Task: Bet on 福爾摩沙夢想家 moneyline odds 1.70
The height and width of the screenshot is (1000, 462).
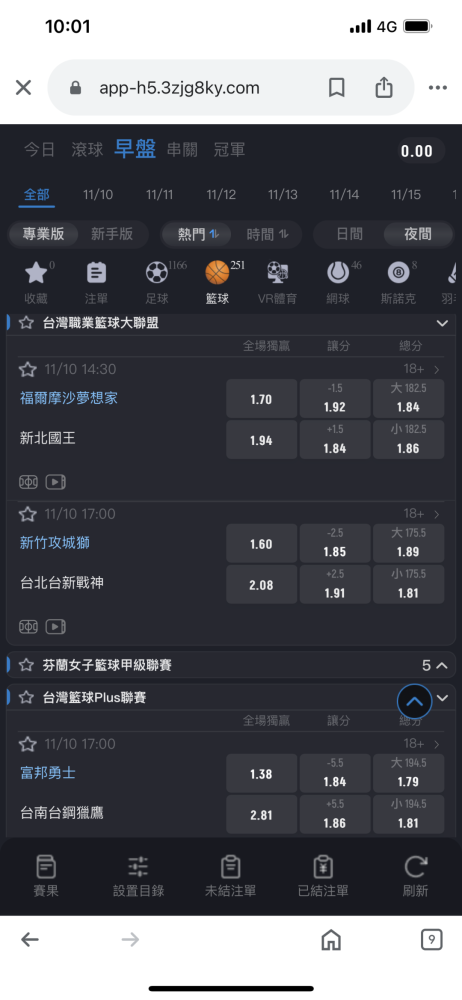Action: pyautogui.click(x=262, y=399)
